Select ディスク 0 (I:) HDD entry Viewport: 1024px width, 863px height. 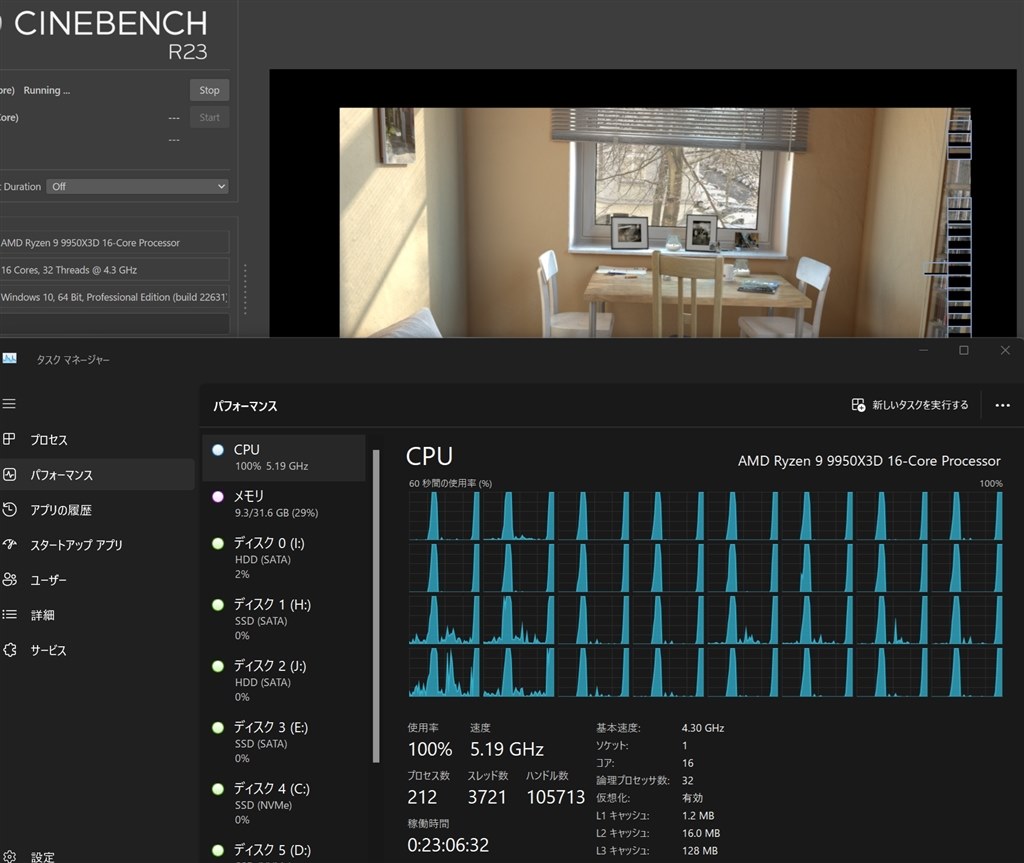click(283, 558)
